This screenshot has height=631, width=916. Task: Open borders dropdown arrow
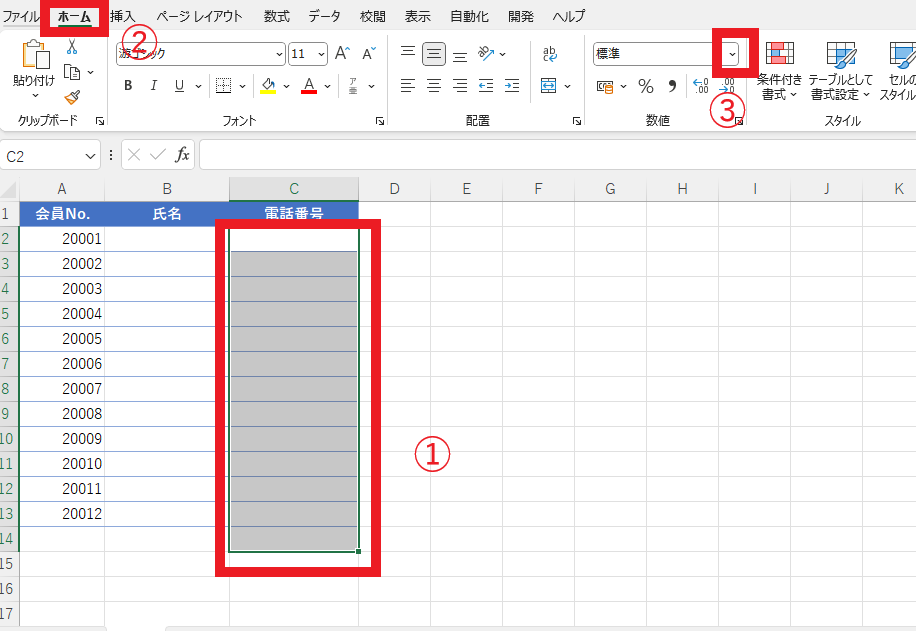242,86
